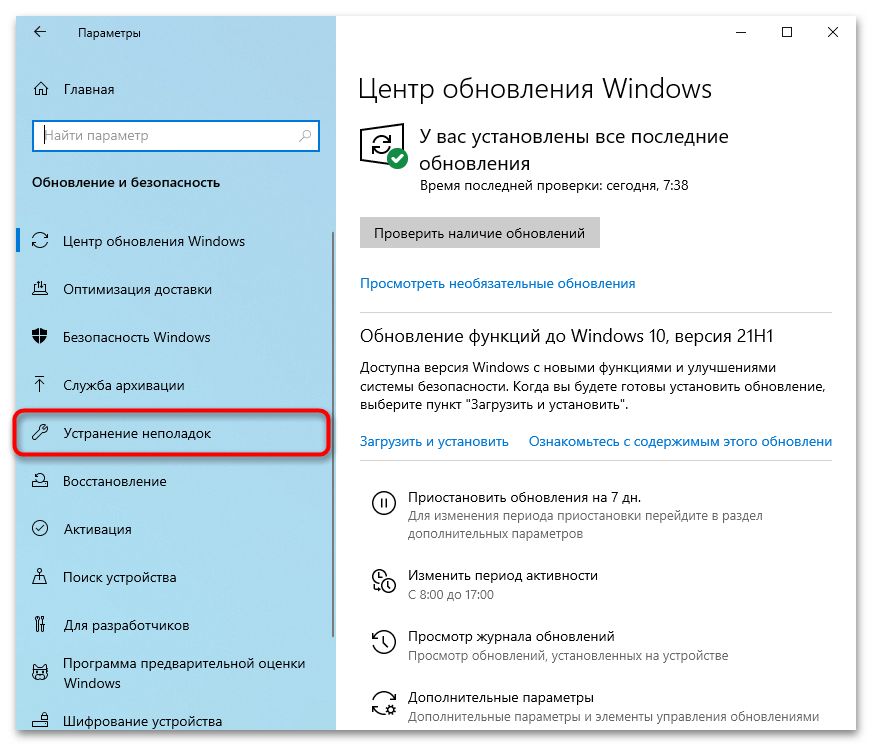The width and height of the screenshot is (872, 746).
Task: Click the history icon for Просмотр журнала обновлений
Action: coord(384,642)
